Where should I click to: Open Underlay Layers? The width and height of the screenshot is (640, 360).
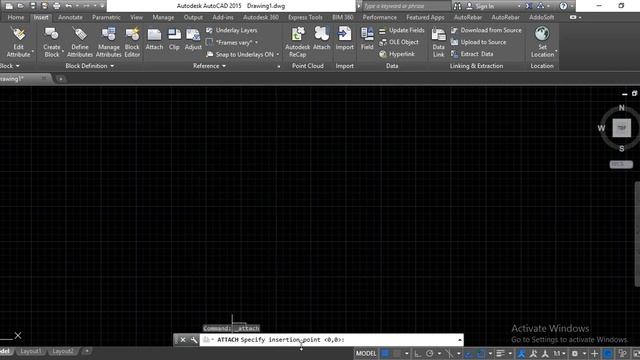coord(232,30)
